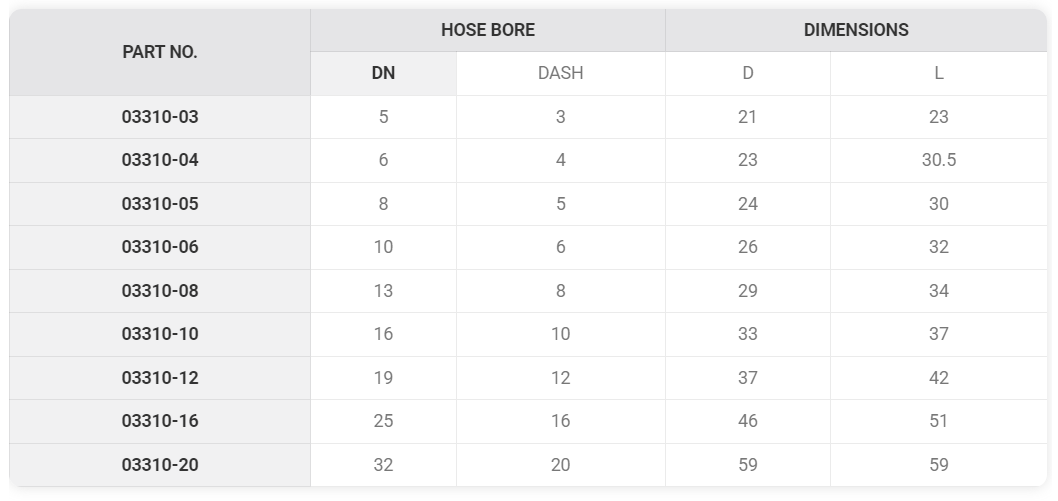
Task: Click the L value 30.5 cell
Action: 939,160
